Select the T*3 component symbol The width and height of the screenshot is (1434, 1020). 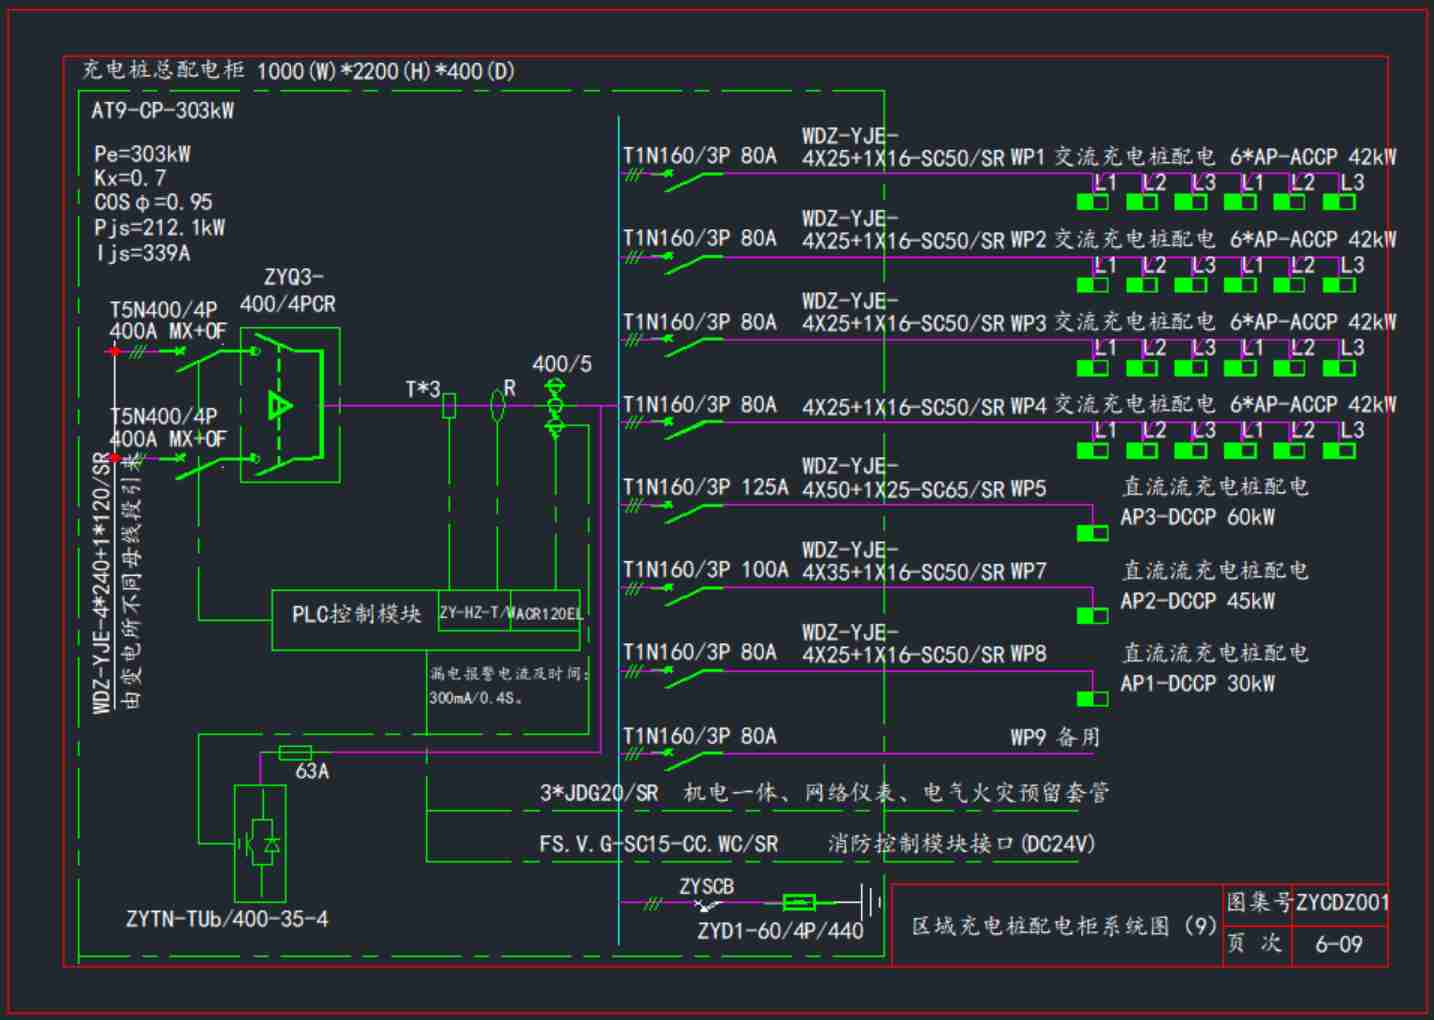pyautogui.click(x=449, y=405)
